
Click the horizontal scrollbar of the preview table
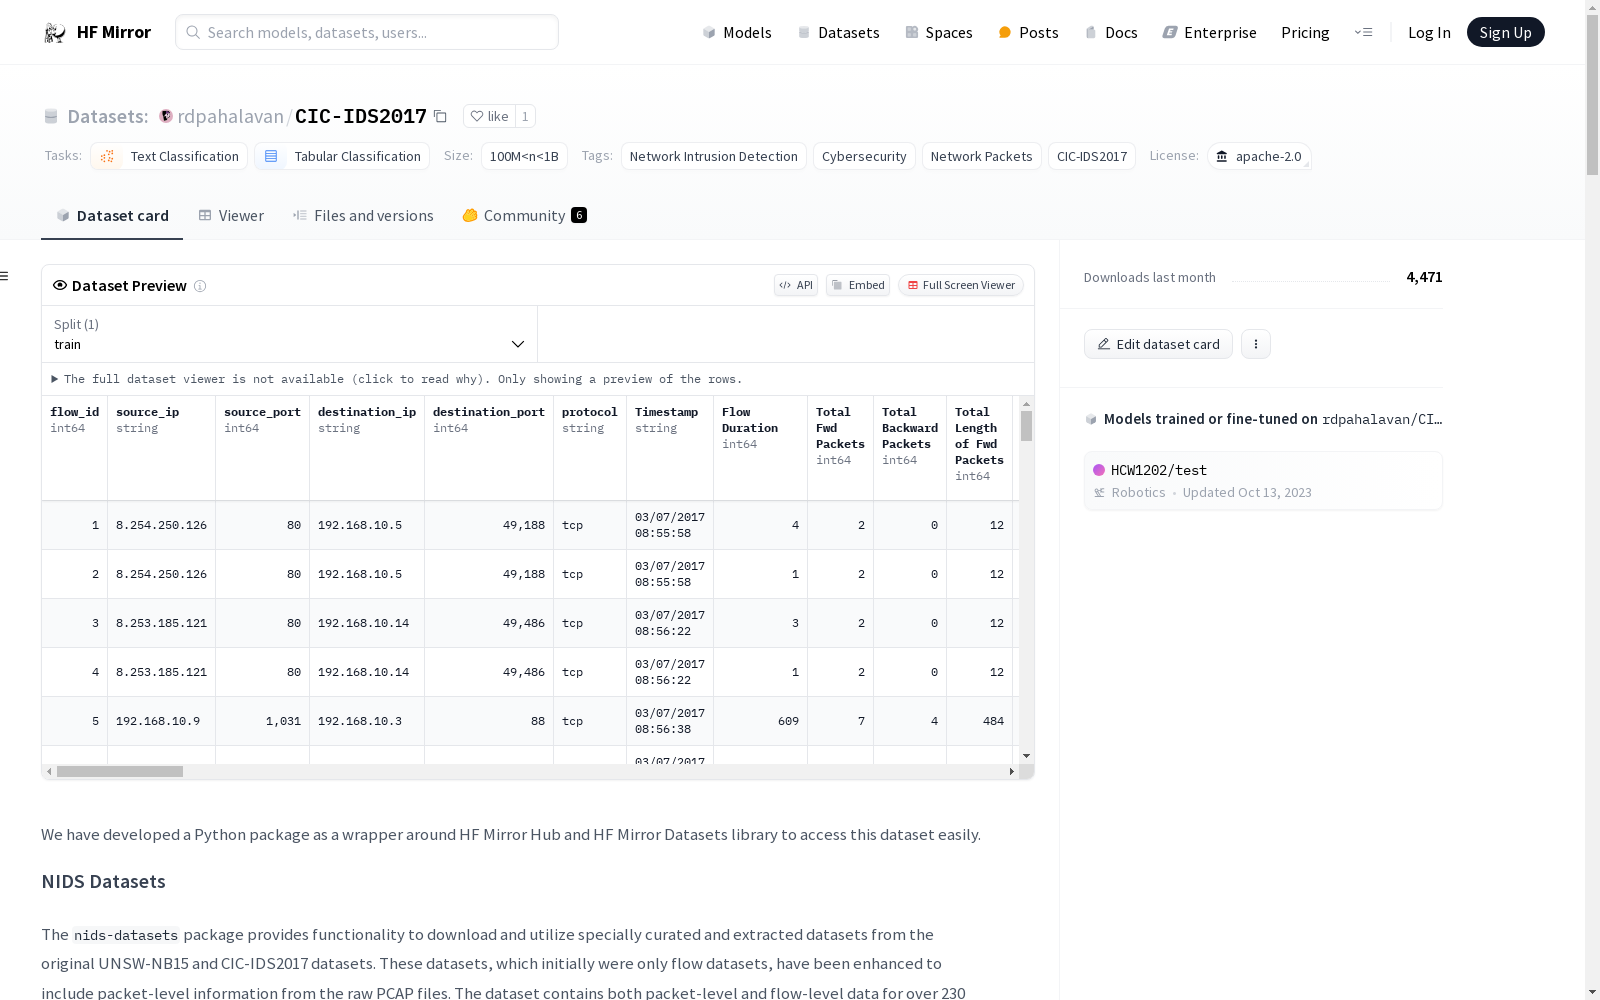click(x=120, y=772)
